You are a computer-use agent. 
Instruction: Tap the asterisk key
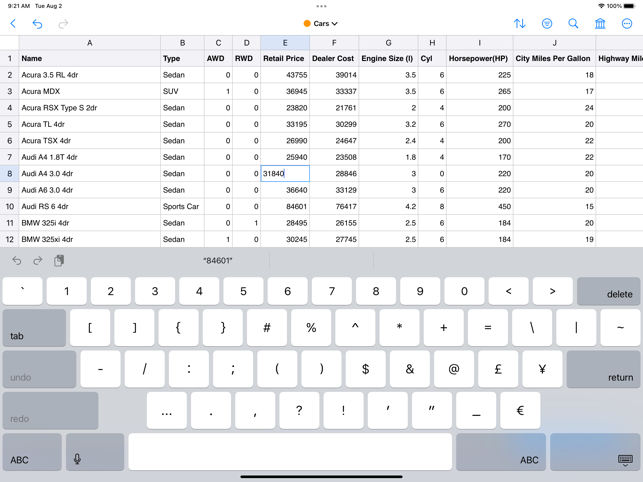[399, 328]
